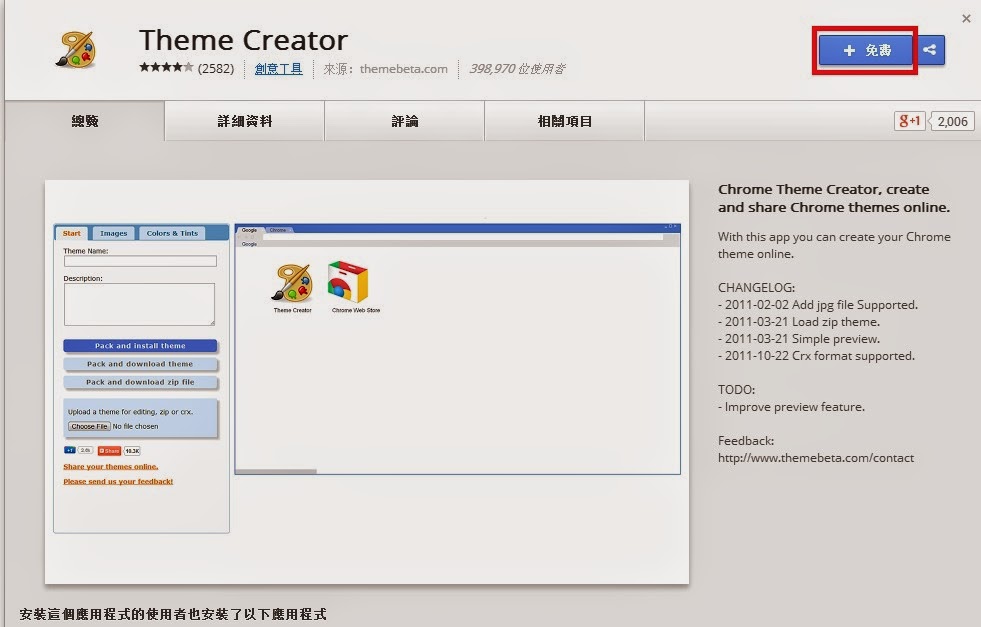The image size is (981, 627).
Task: Switch to the 總覽 tab
Action: point(84,121)
